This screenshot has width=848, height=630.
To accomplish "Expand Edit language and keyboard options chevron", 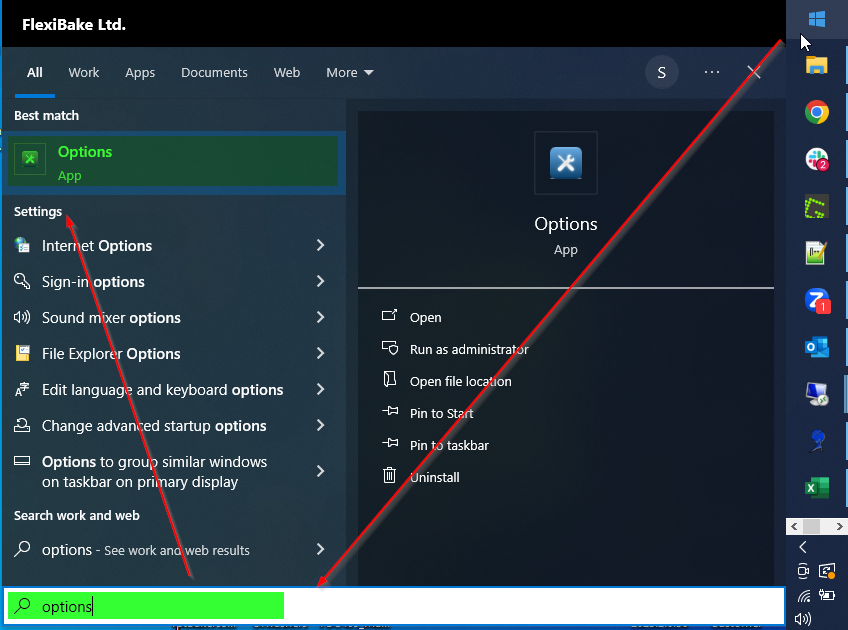I will (320, 389).
